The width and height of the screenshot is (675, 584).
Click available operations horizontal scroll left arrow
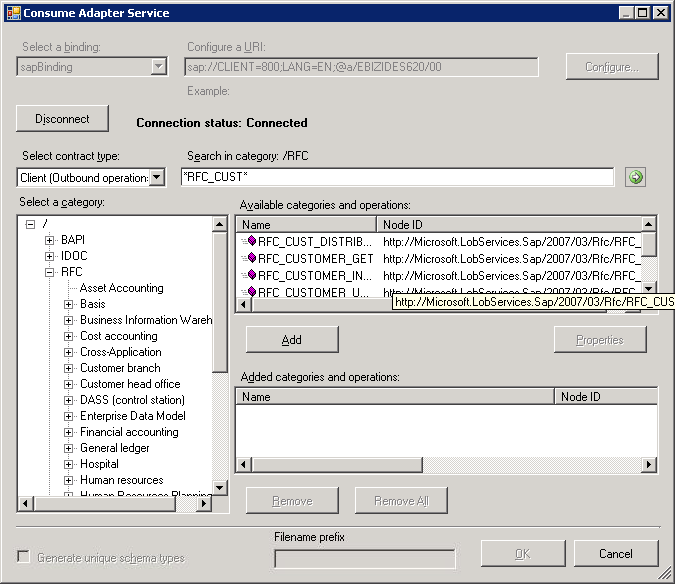(x=244, y=304)
